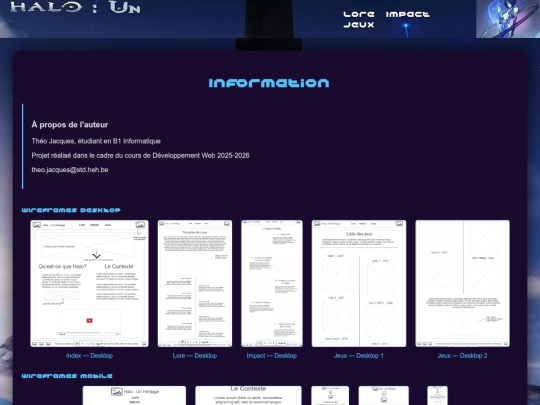Click the Jeux — Desktop 1 caption
Image resolution: width=540 pixels, height=405 pixels.
359,356
